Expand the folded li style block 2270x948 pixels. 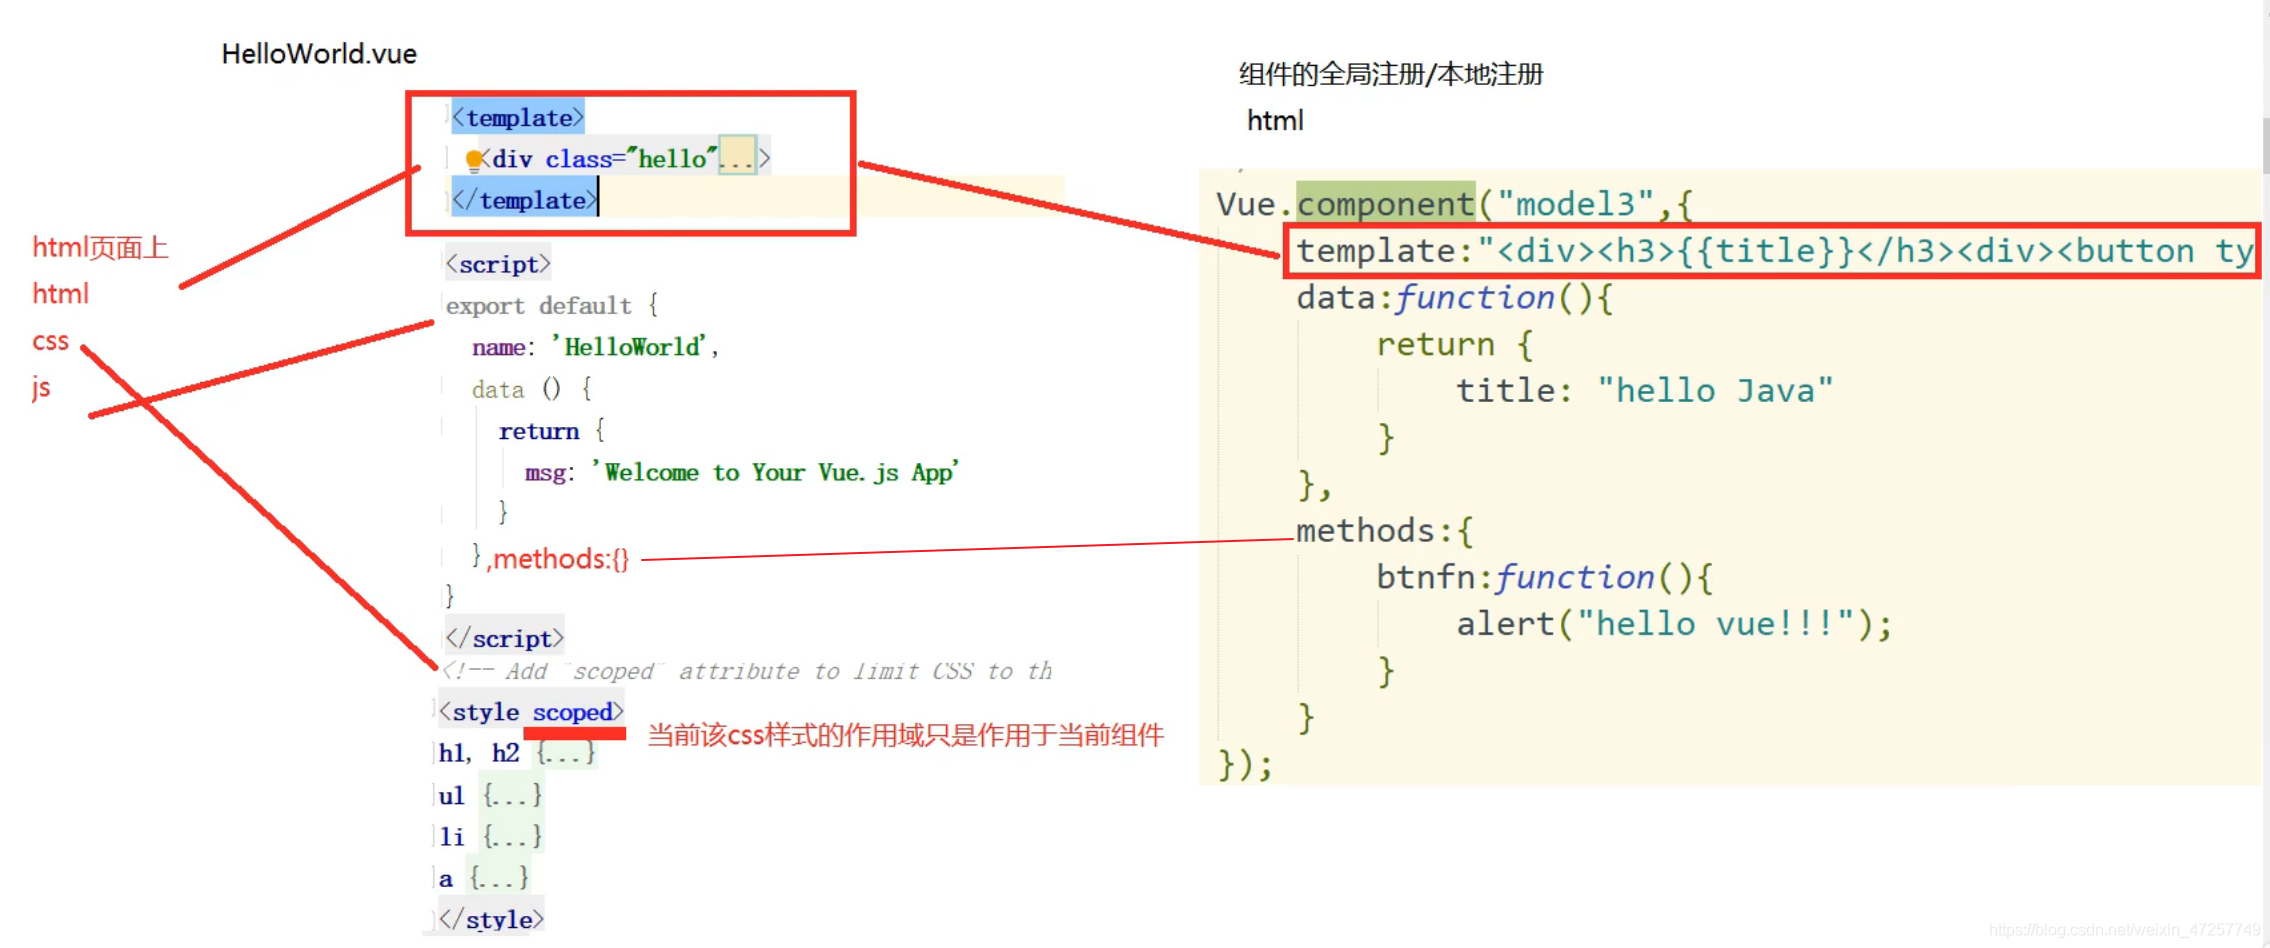(512, 836)
